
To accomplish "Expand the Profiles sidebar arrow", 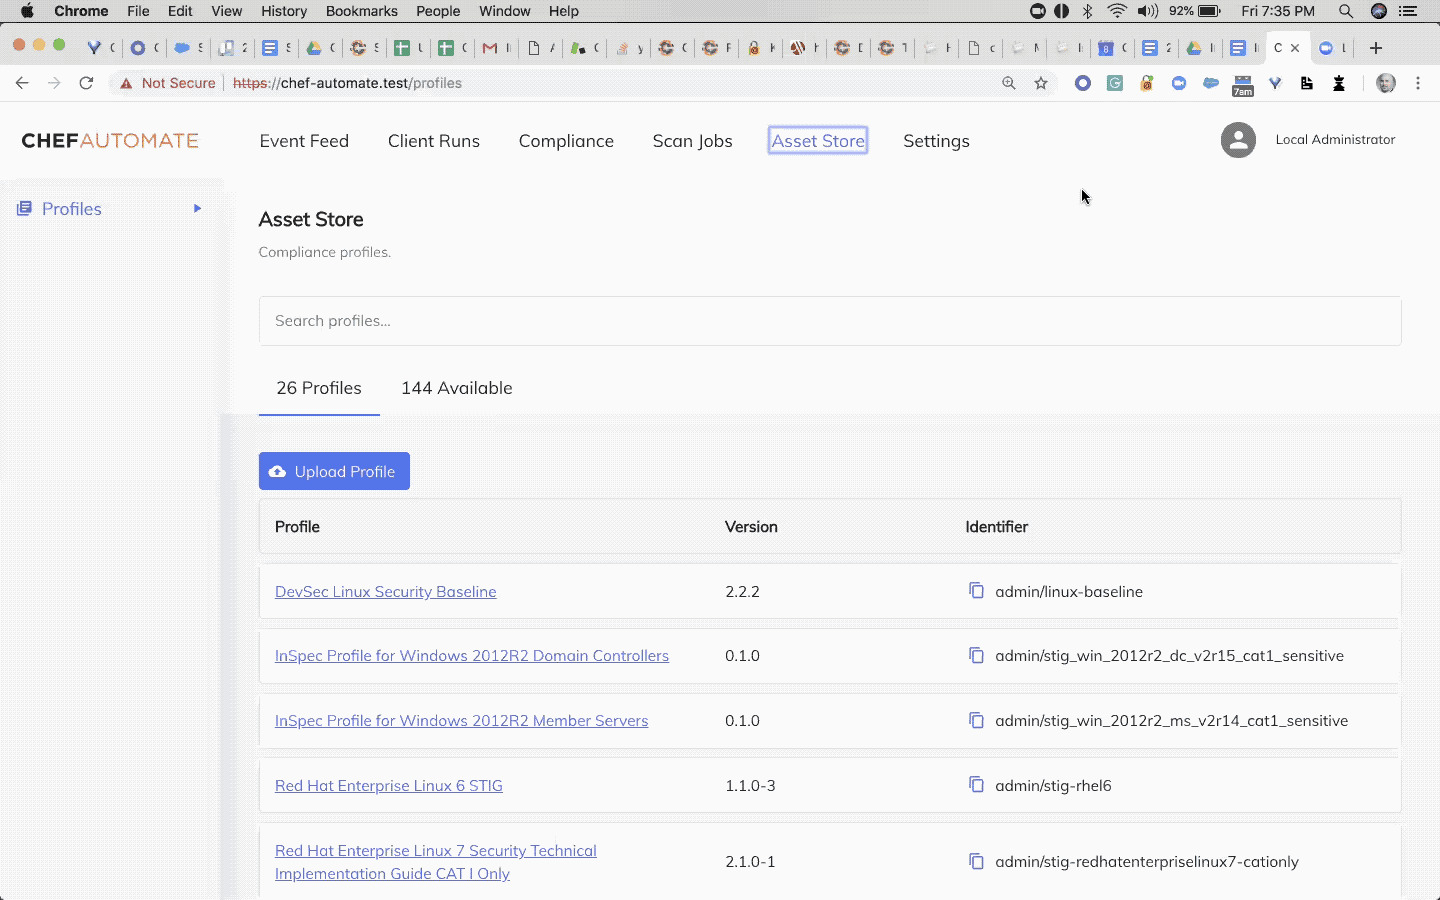I will 197,208.
